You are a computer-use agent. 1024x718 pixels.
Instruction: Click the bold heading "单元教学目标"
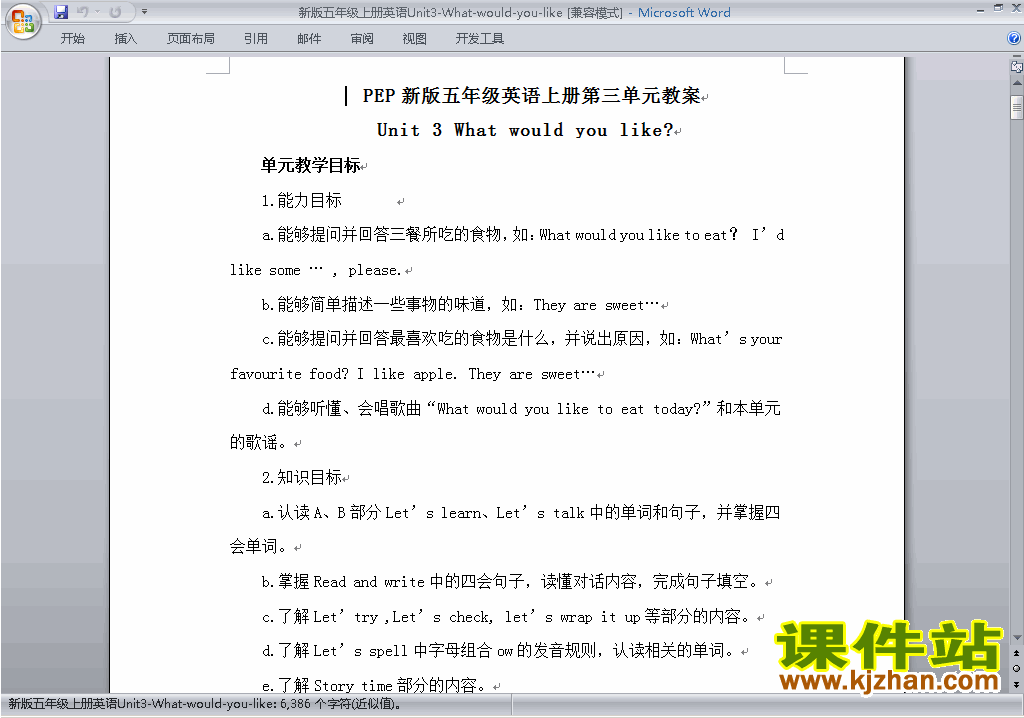tap(310, 165)
